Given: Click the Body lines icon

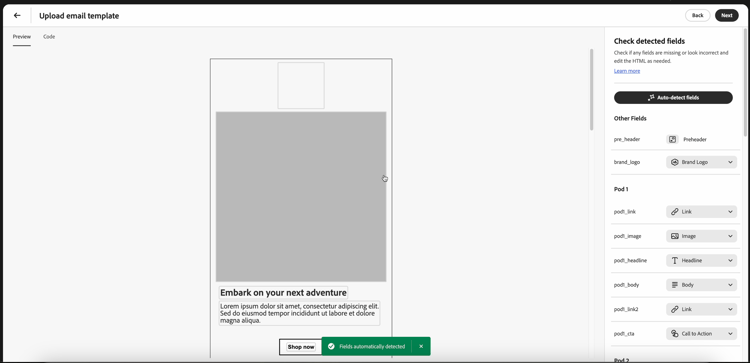Looking at the screenshot, I should [674, 285].
